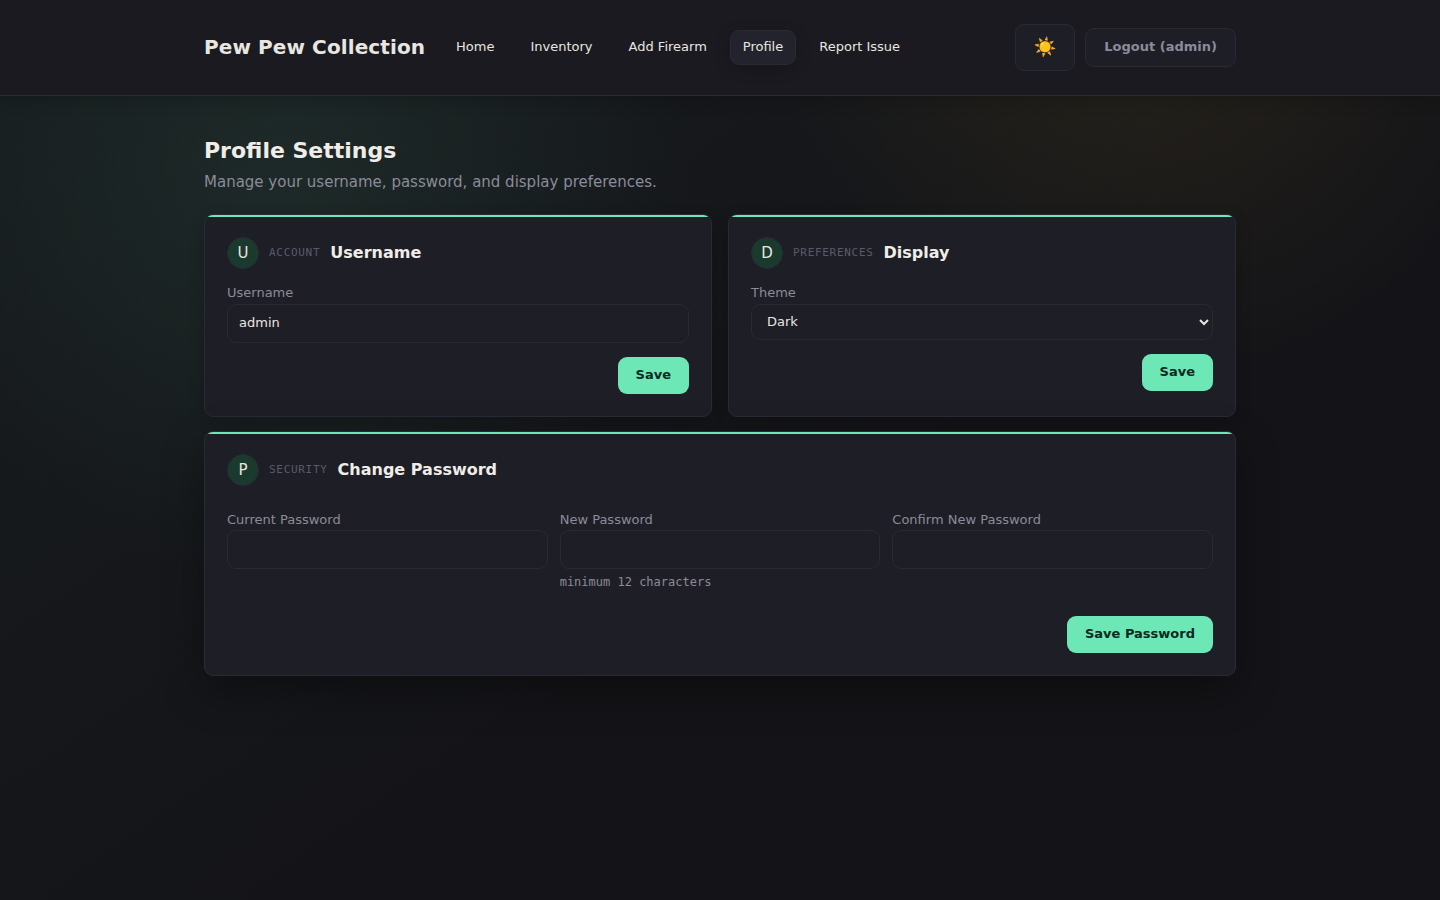Click Logout (admin)

coord(1160,46)
